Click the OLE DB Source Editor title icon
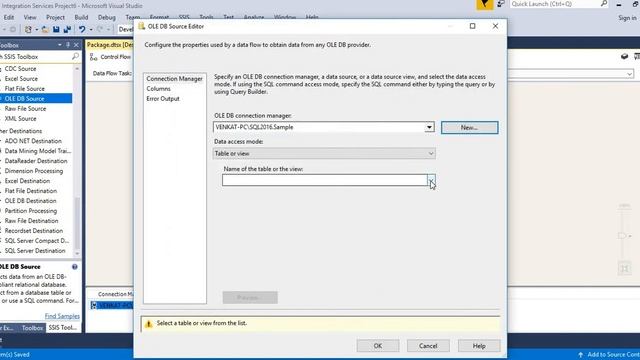 (x=142, y=26)
